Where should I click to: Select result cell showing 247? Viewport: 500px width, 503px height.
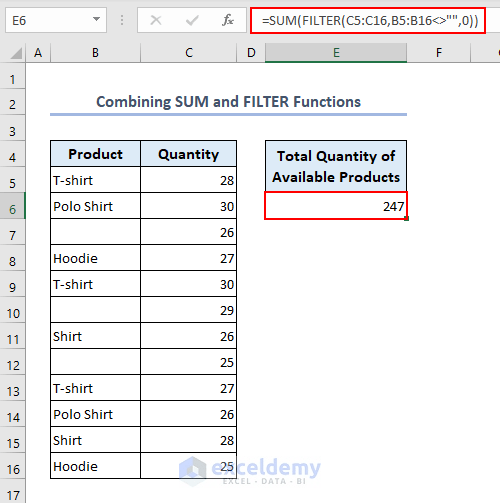coord(336,206)
